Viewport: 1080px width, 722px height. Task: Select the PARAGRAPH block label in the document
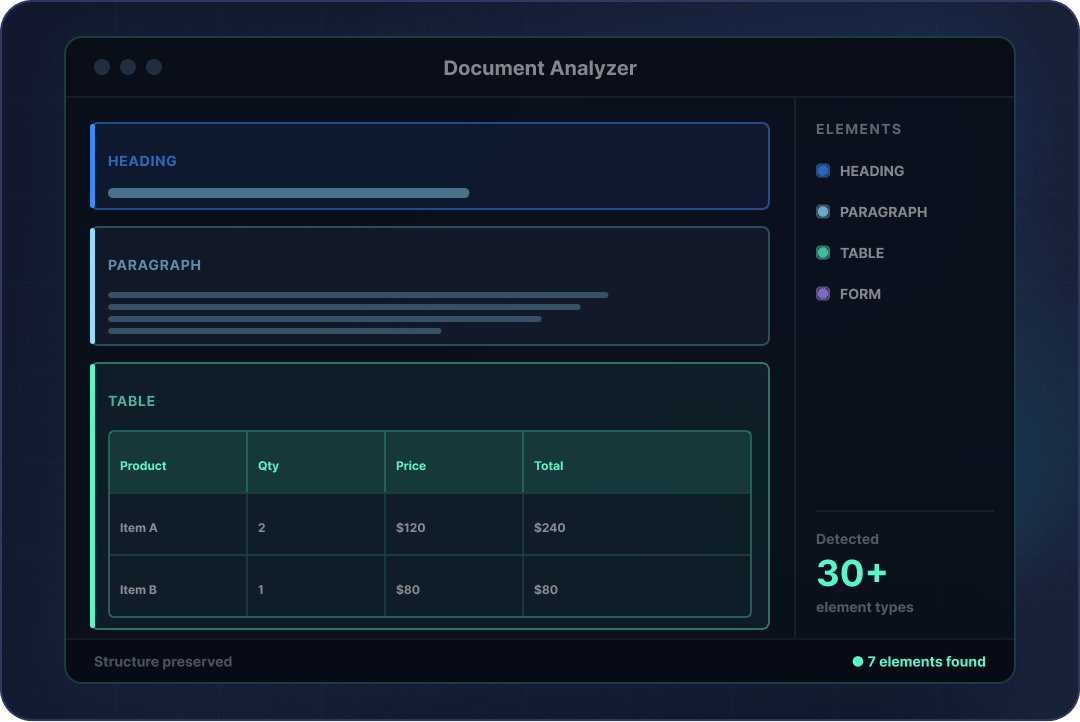[154, 265]
